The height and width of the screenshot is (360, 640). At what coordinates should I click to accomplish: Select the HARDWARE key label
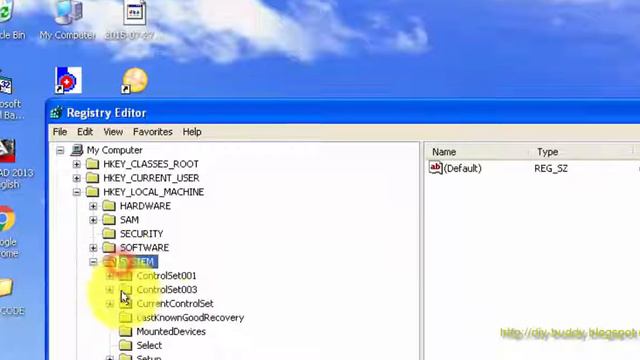click(145, 206)
